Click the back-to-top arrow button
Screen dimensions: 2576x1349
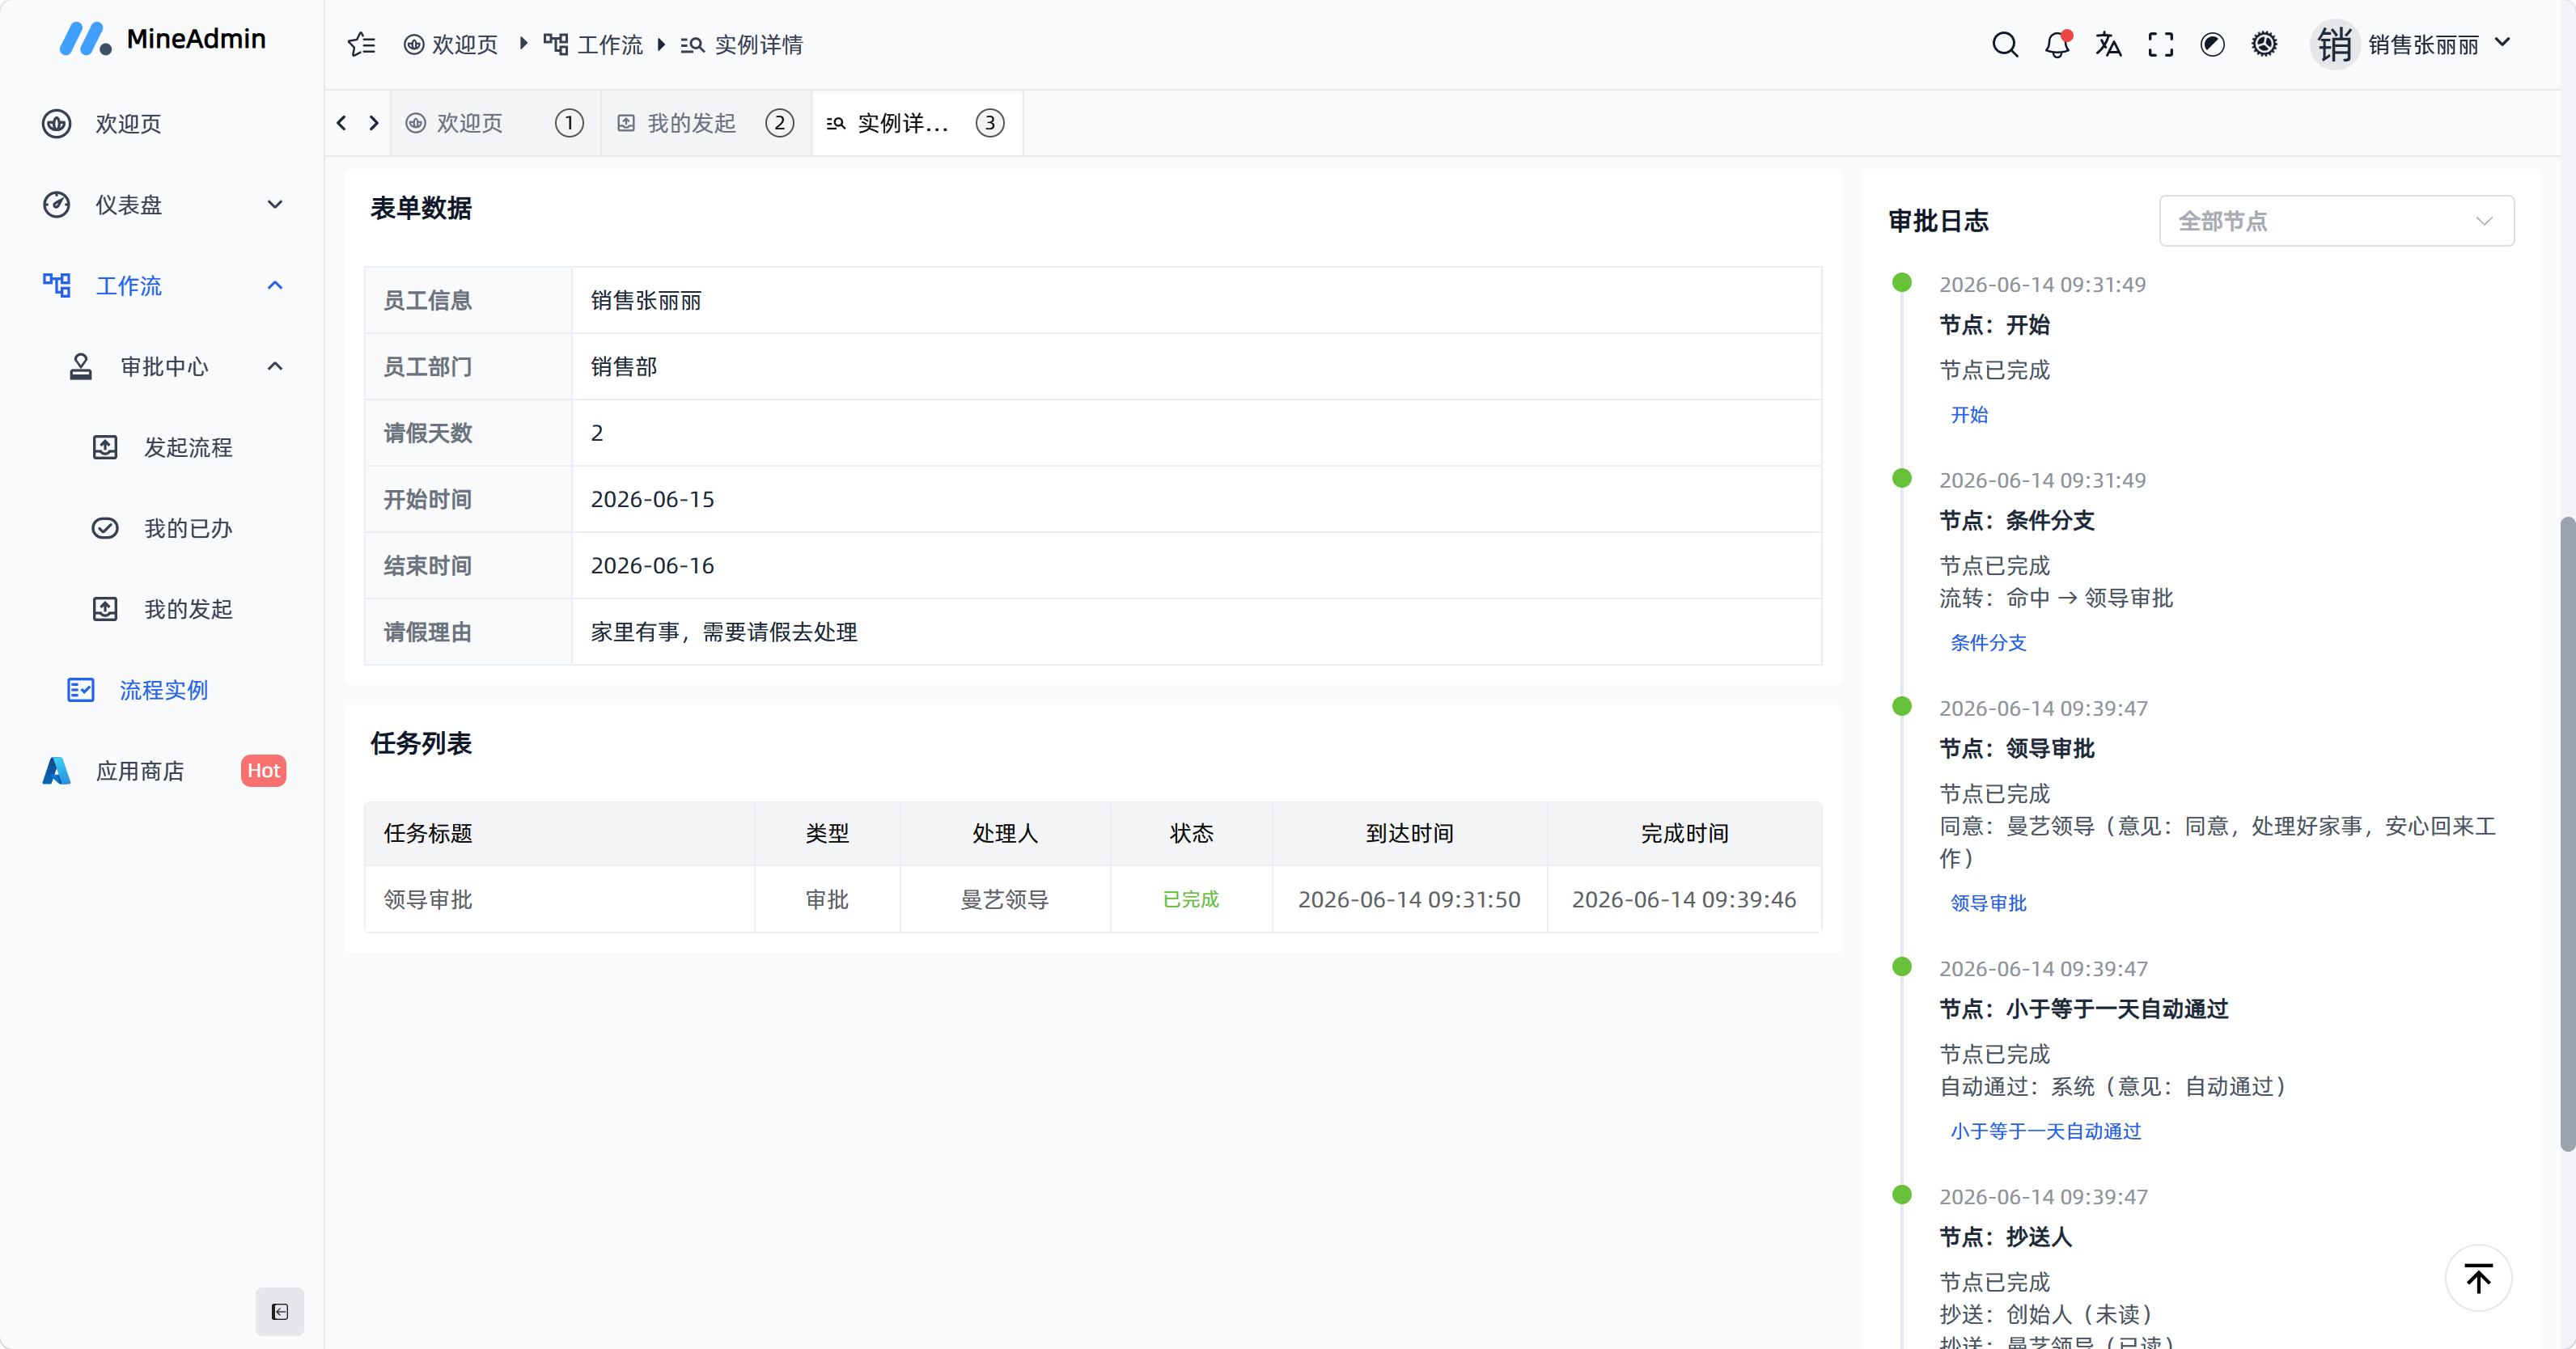2478,1278
